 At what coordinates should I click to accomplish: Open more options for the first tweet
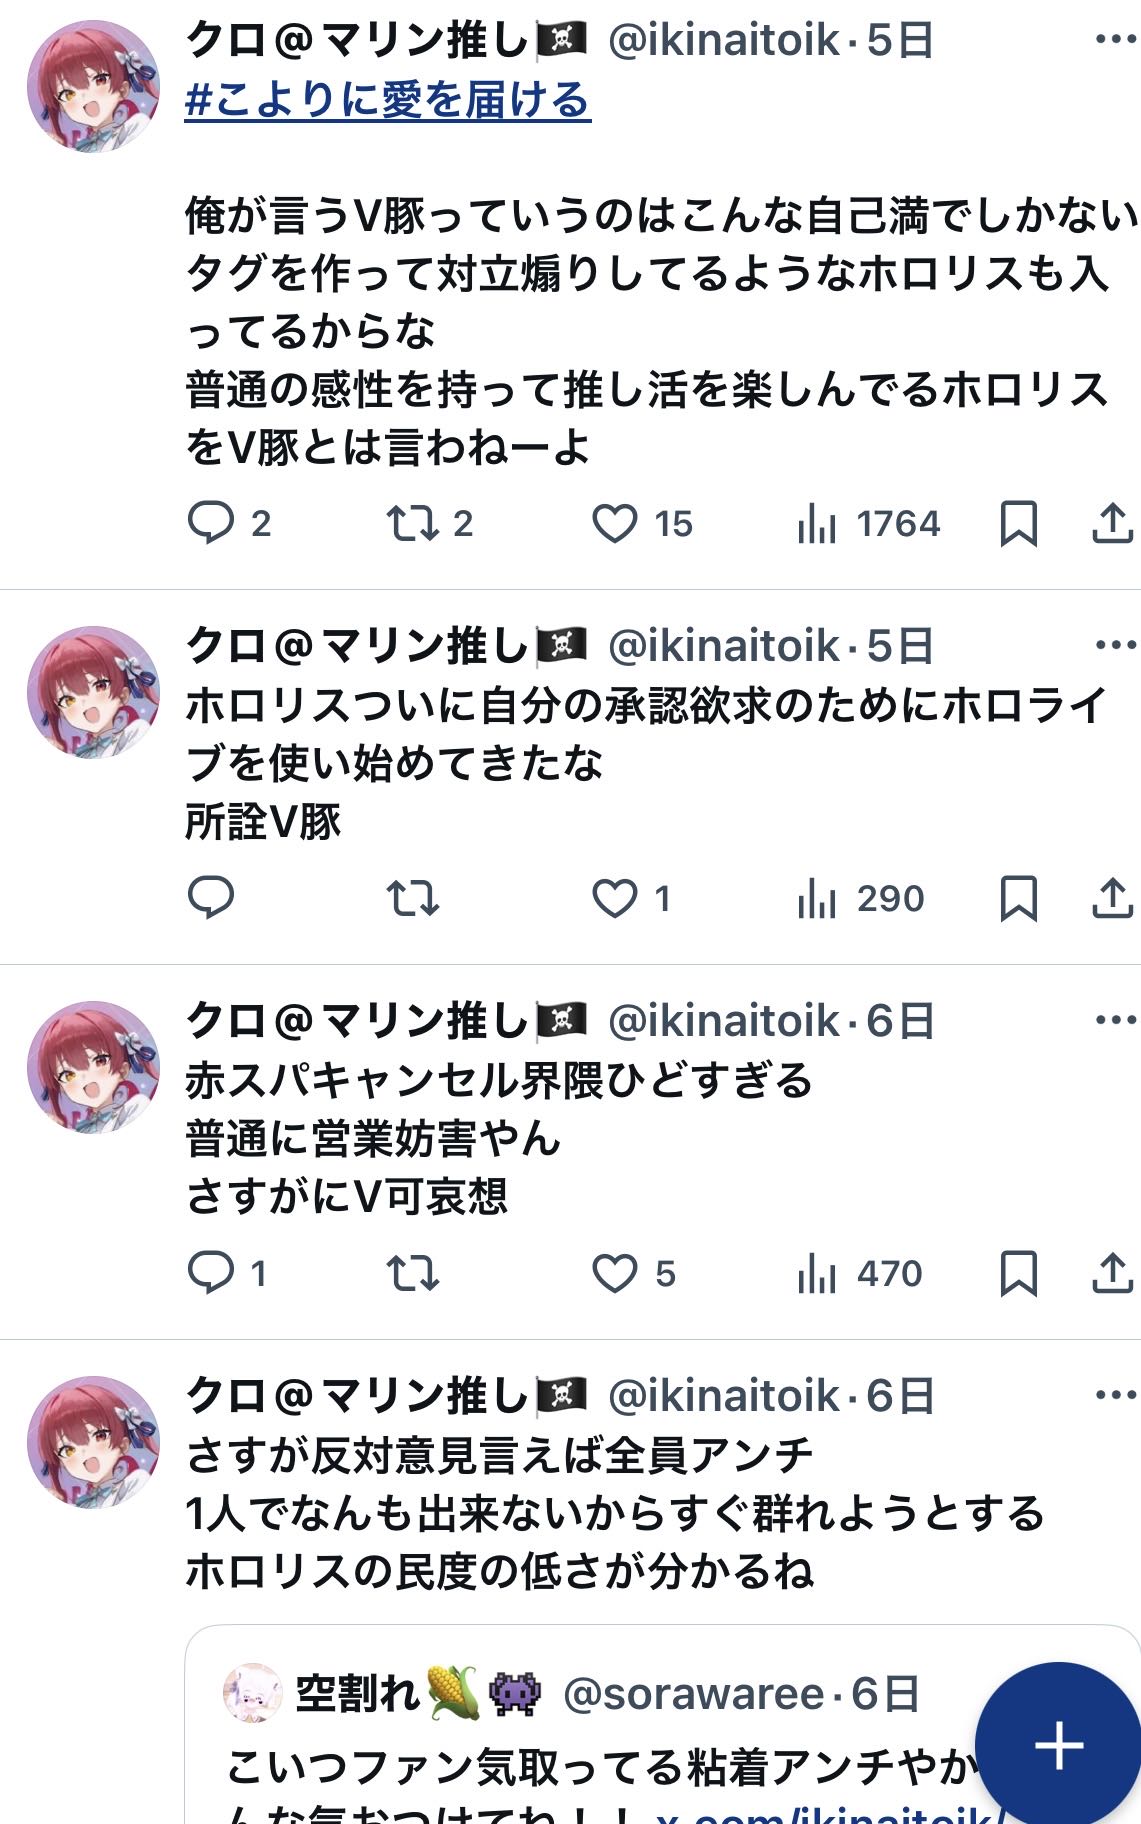[x=1115, y=40]
